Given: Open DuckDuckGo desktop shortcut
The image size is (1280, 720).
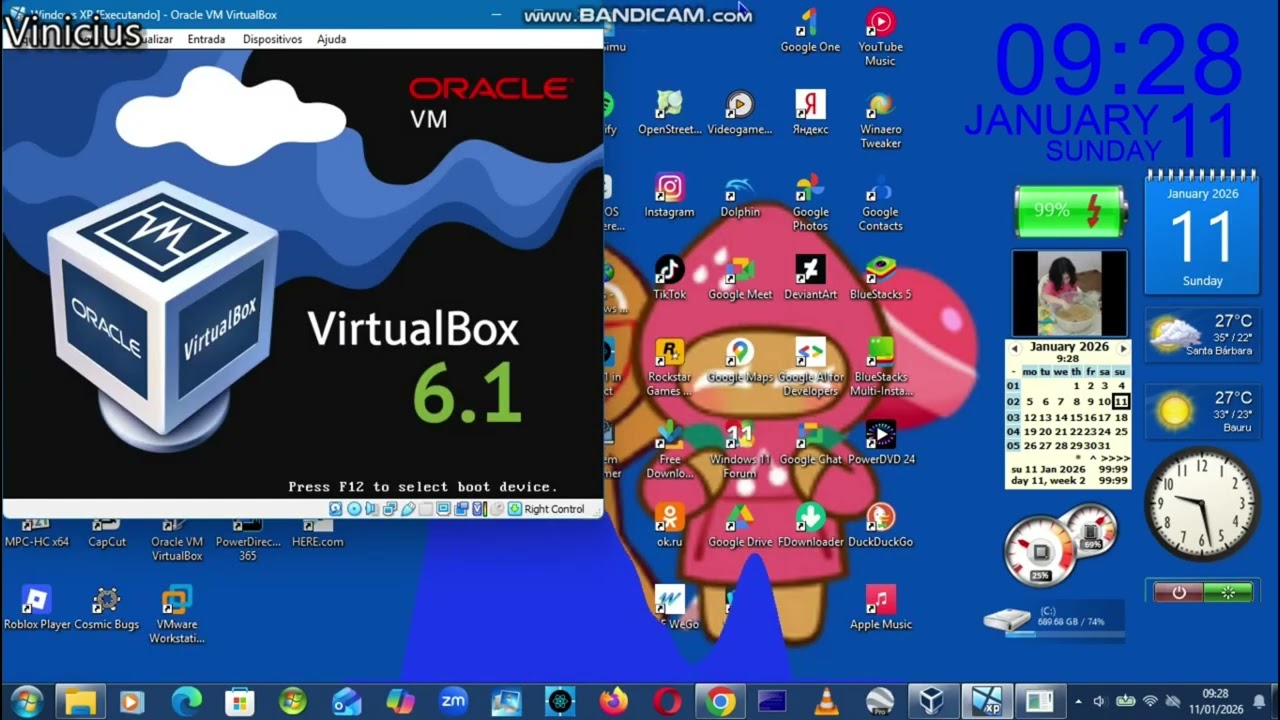Looking at the screenshot, I should click(x=880, y=524).
